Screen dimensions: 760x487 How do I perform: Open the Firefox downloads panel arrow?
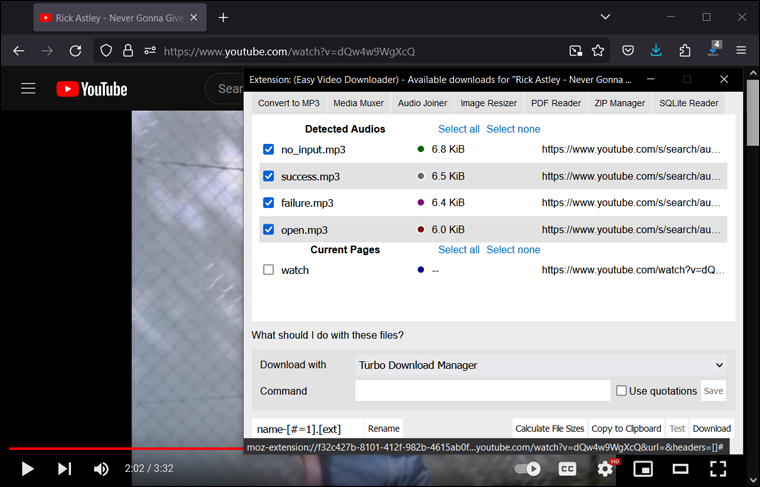(656, 50)
